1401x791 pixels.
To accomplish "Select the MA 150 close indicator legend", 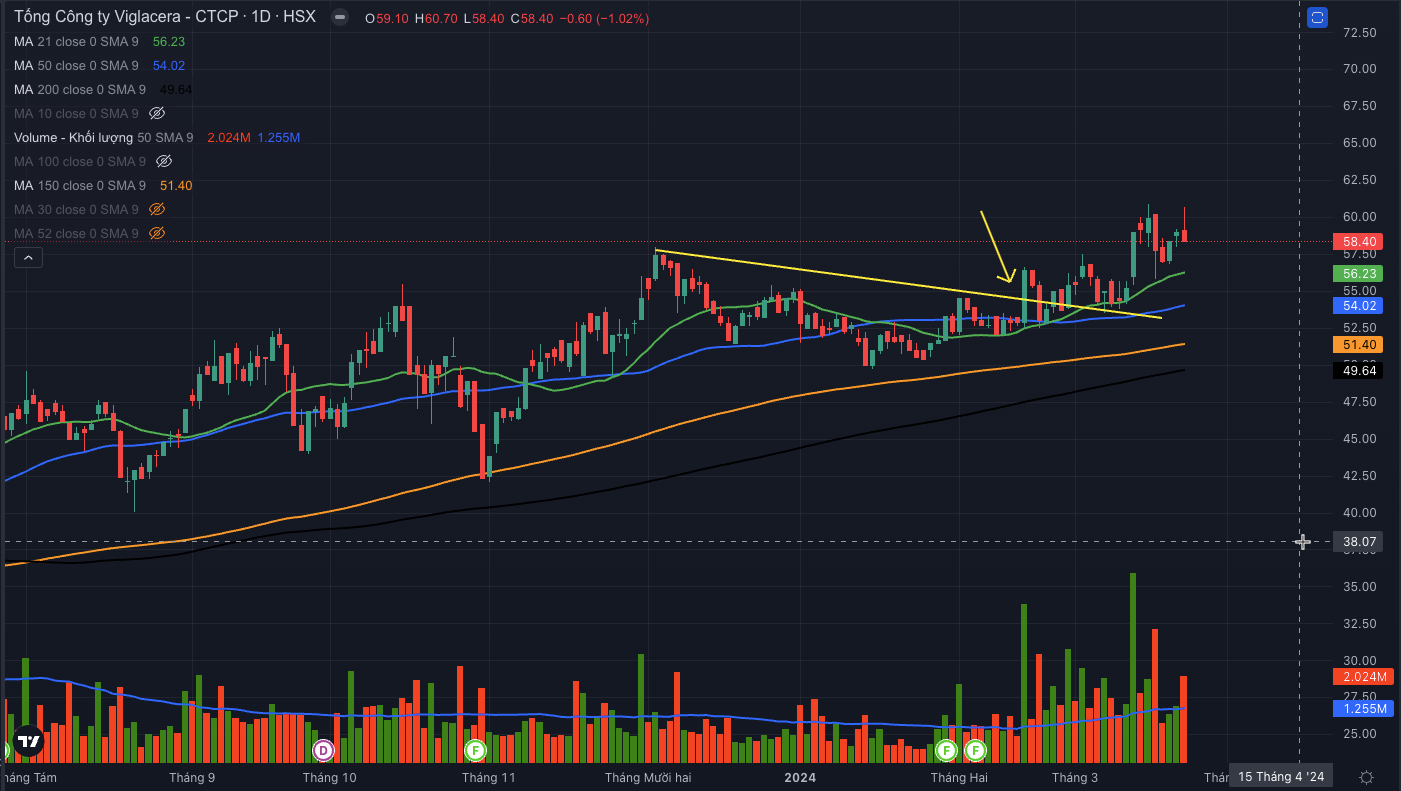I will [80, 185].
